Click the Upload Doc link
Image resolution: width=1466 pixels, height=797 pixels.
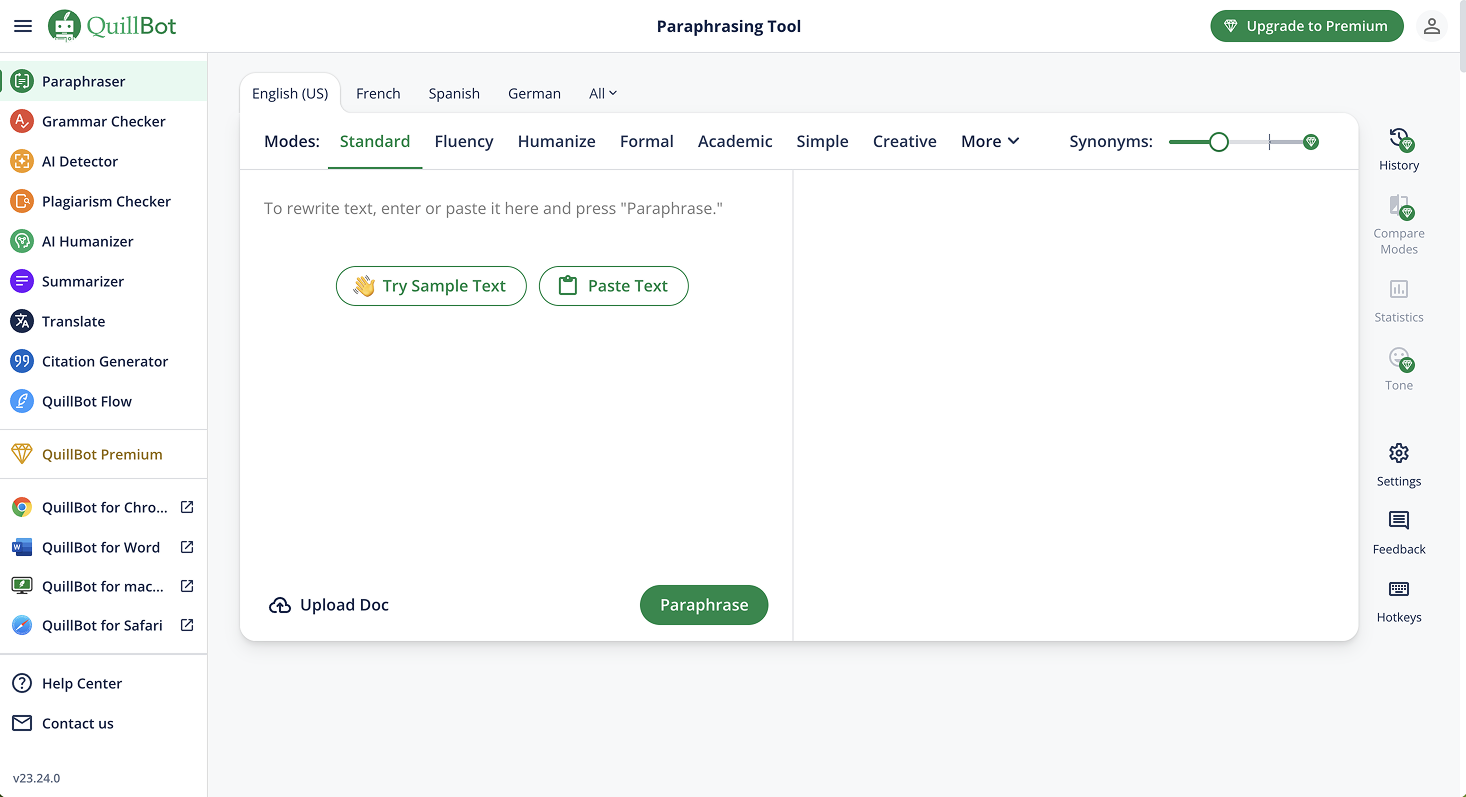click(329, 605)
